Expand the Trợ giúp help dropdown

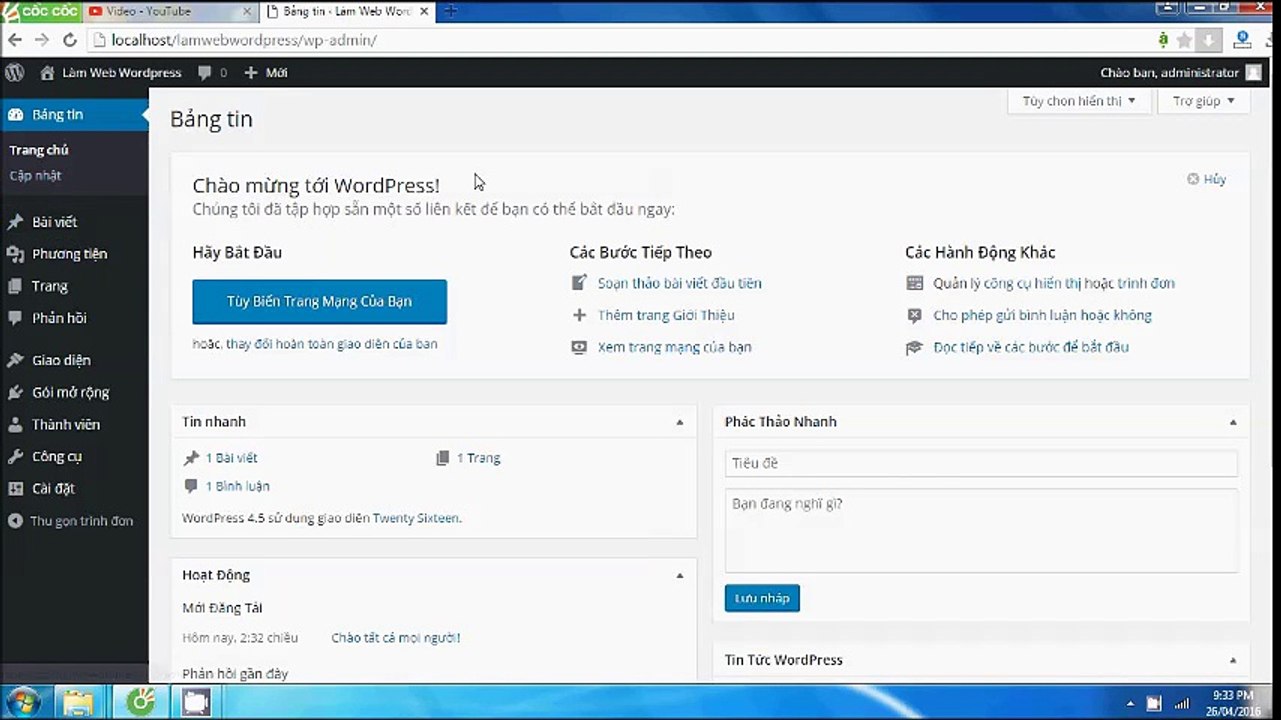coord(1203,101)
